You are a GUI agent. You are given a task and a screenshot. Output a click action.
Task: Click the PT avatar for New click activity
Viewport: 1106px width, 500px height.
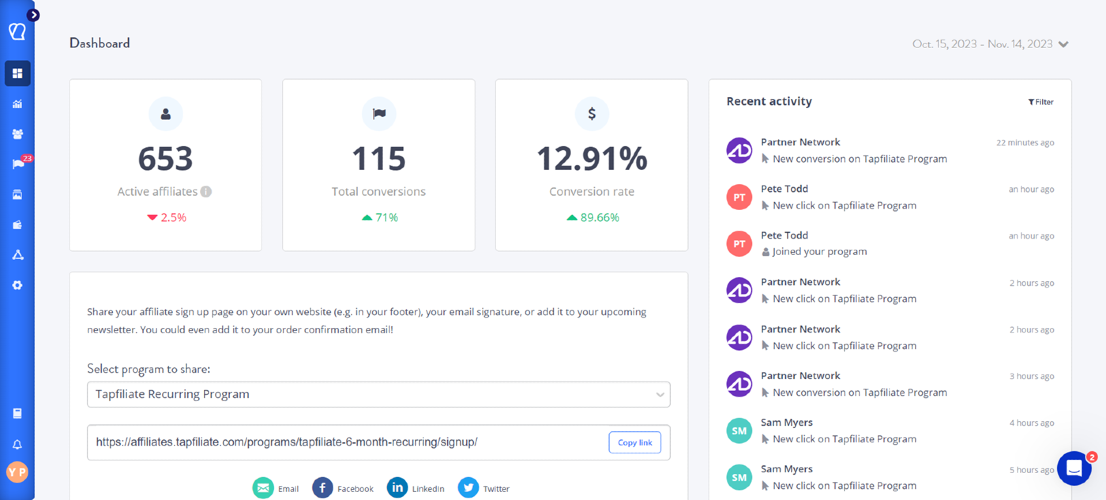click(x=739, y=197)
